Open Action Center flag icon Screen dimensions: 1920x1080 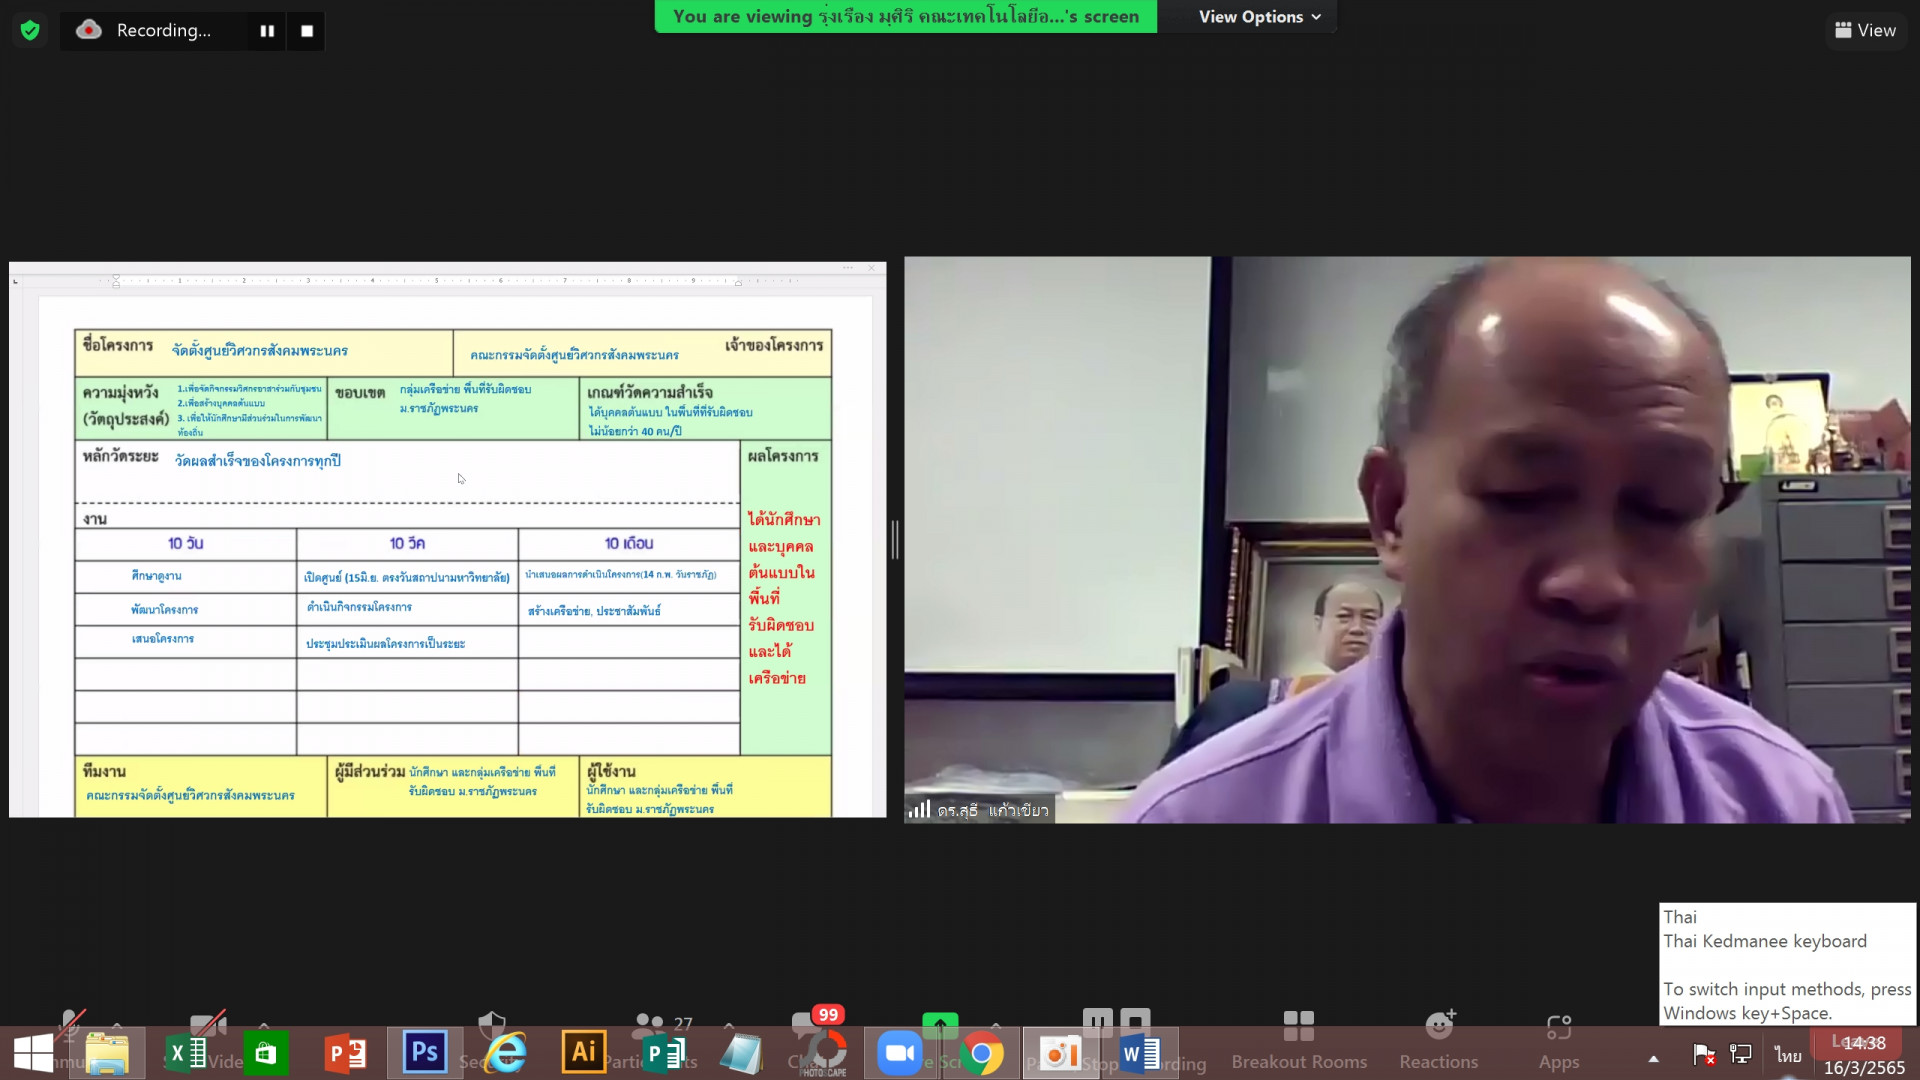coord(1704,1054)
